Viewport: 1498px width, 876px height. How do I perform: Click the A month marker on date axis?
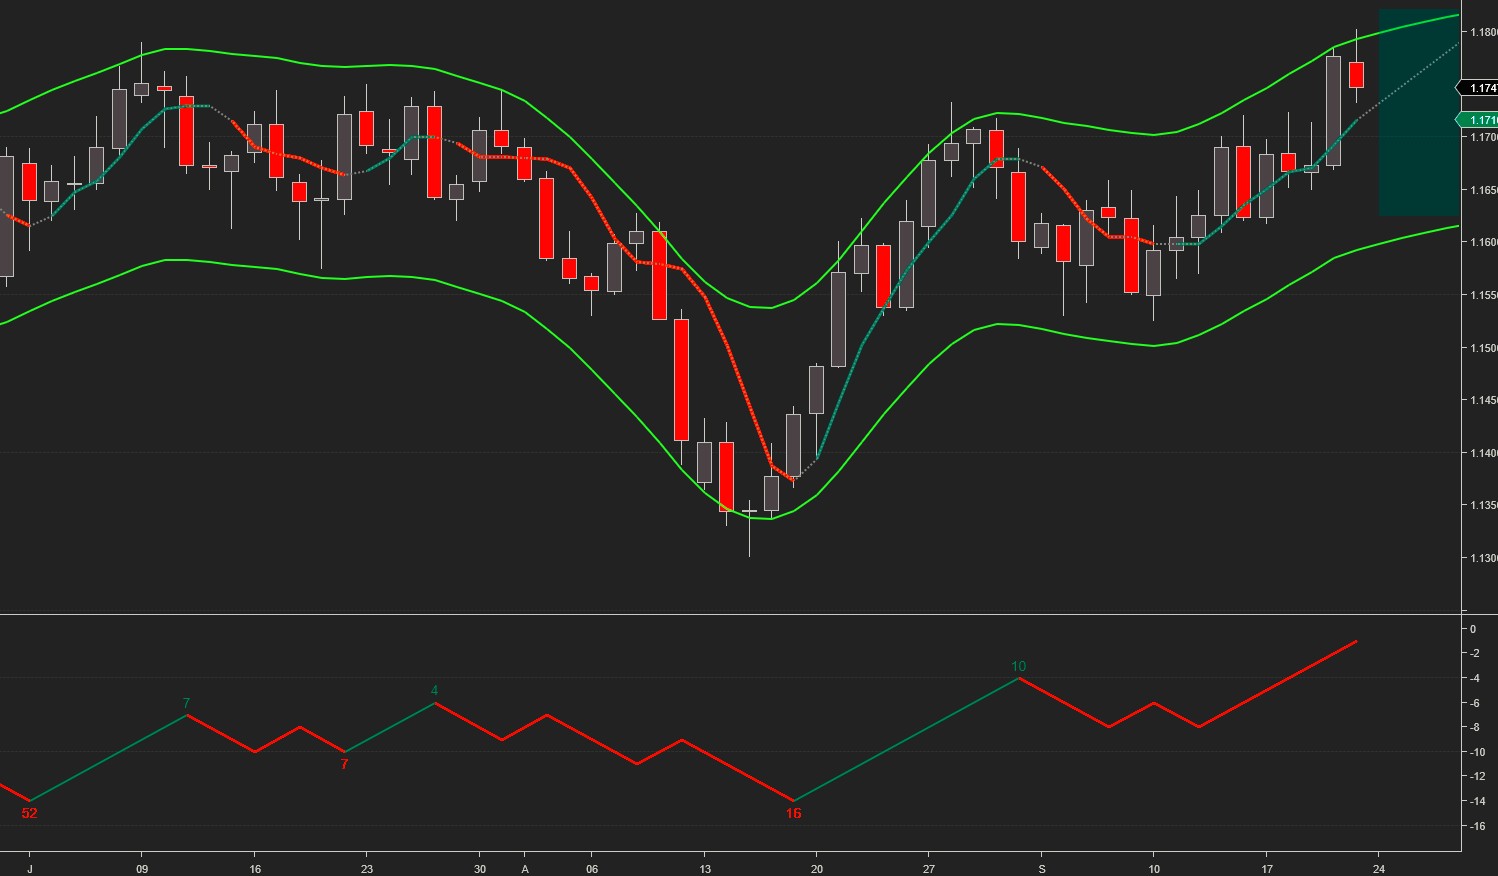[525, 869]
